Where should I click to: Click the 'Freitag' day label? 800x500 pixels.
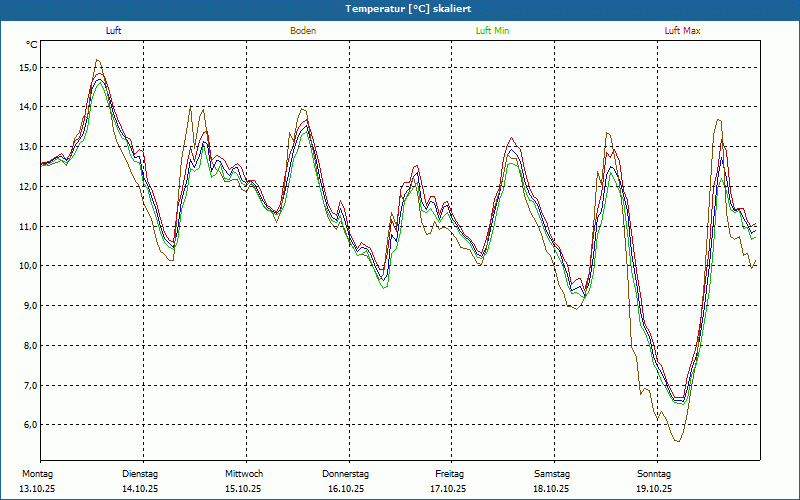coord(449,473)
